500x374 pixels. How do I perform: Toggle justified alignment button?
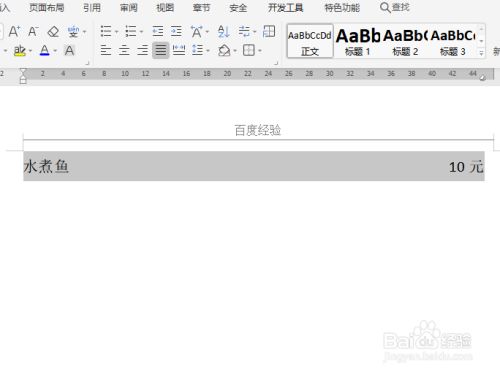click(161, 50)
